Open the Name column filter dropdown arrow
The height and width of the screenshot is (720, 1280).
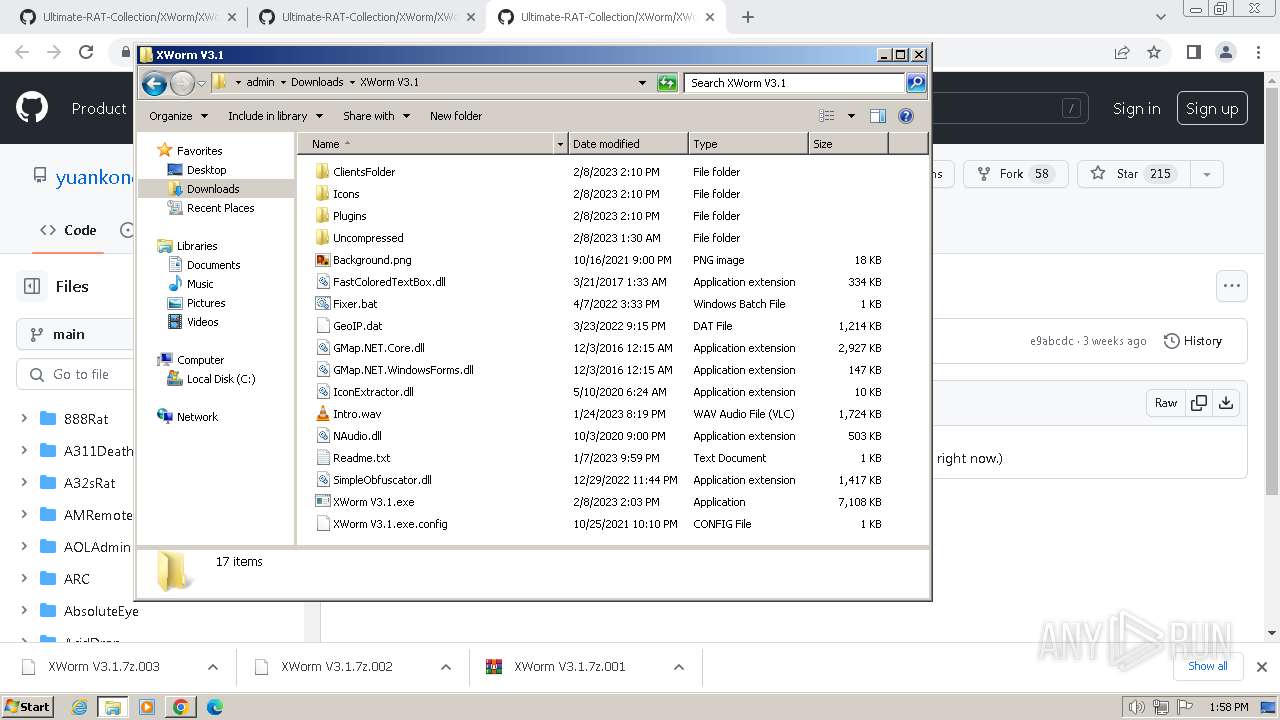click(x=560, y=144)
